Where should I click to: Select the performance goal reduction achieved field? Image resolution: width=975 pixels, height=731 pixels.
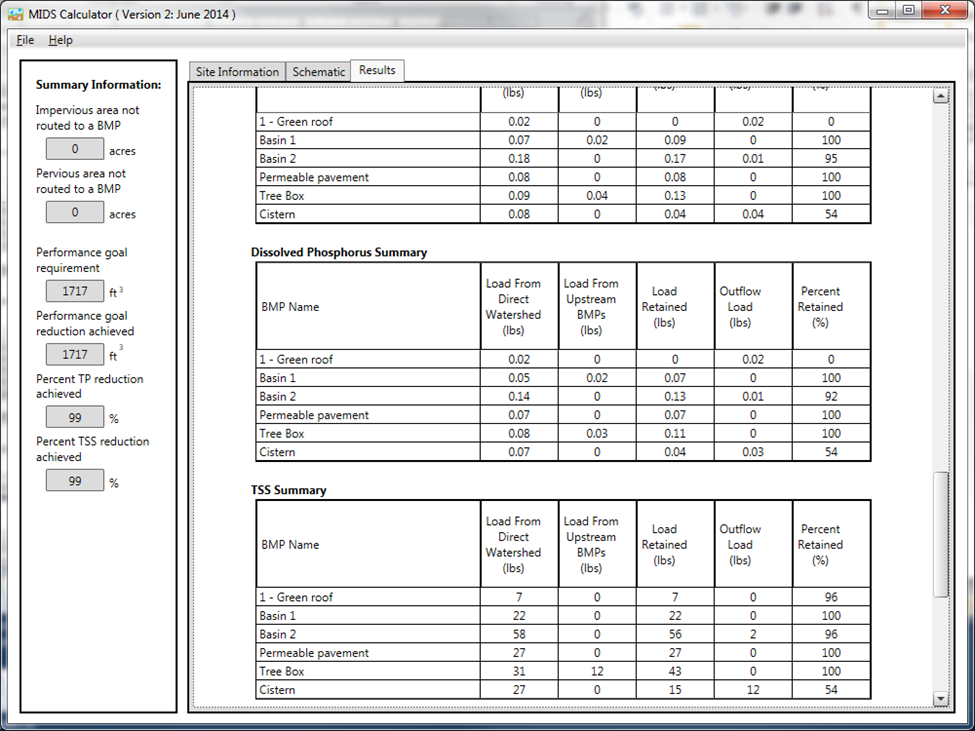click(x=75, y=355)
